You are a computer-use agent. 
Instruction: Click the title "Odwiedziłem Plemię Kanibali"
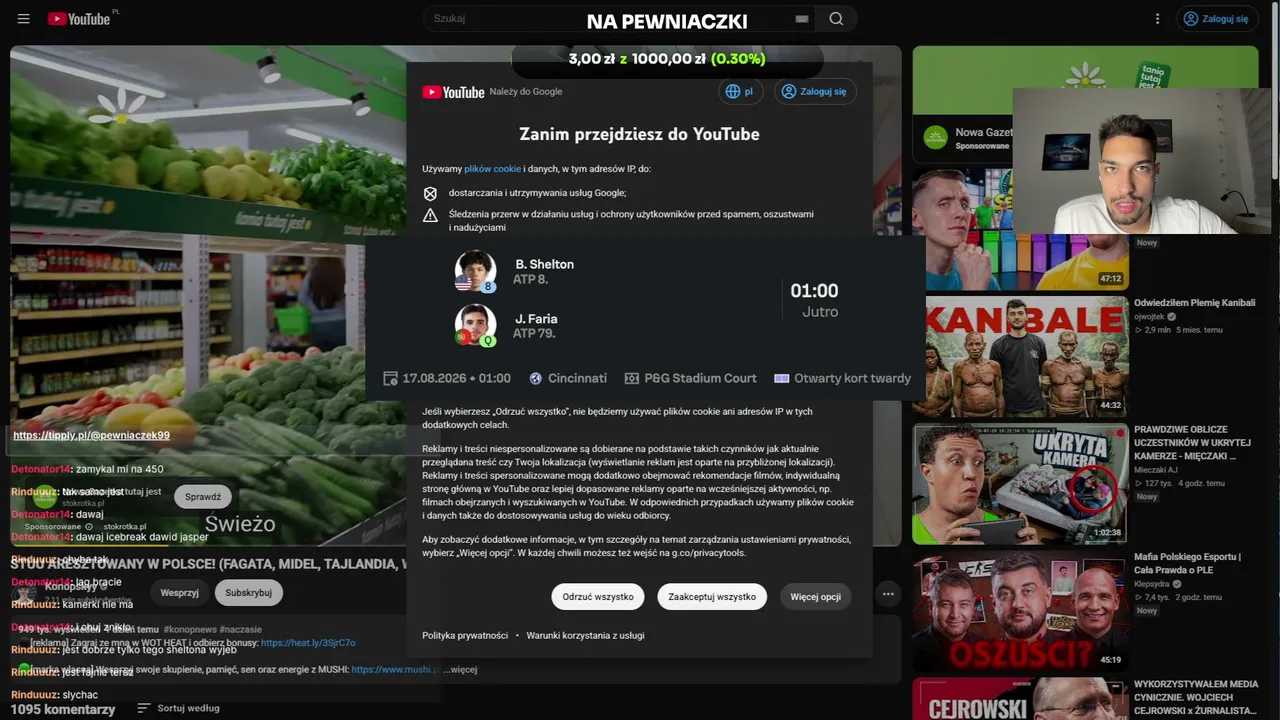1194,303
